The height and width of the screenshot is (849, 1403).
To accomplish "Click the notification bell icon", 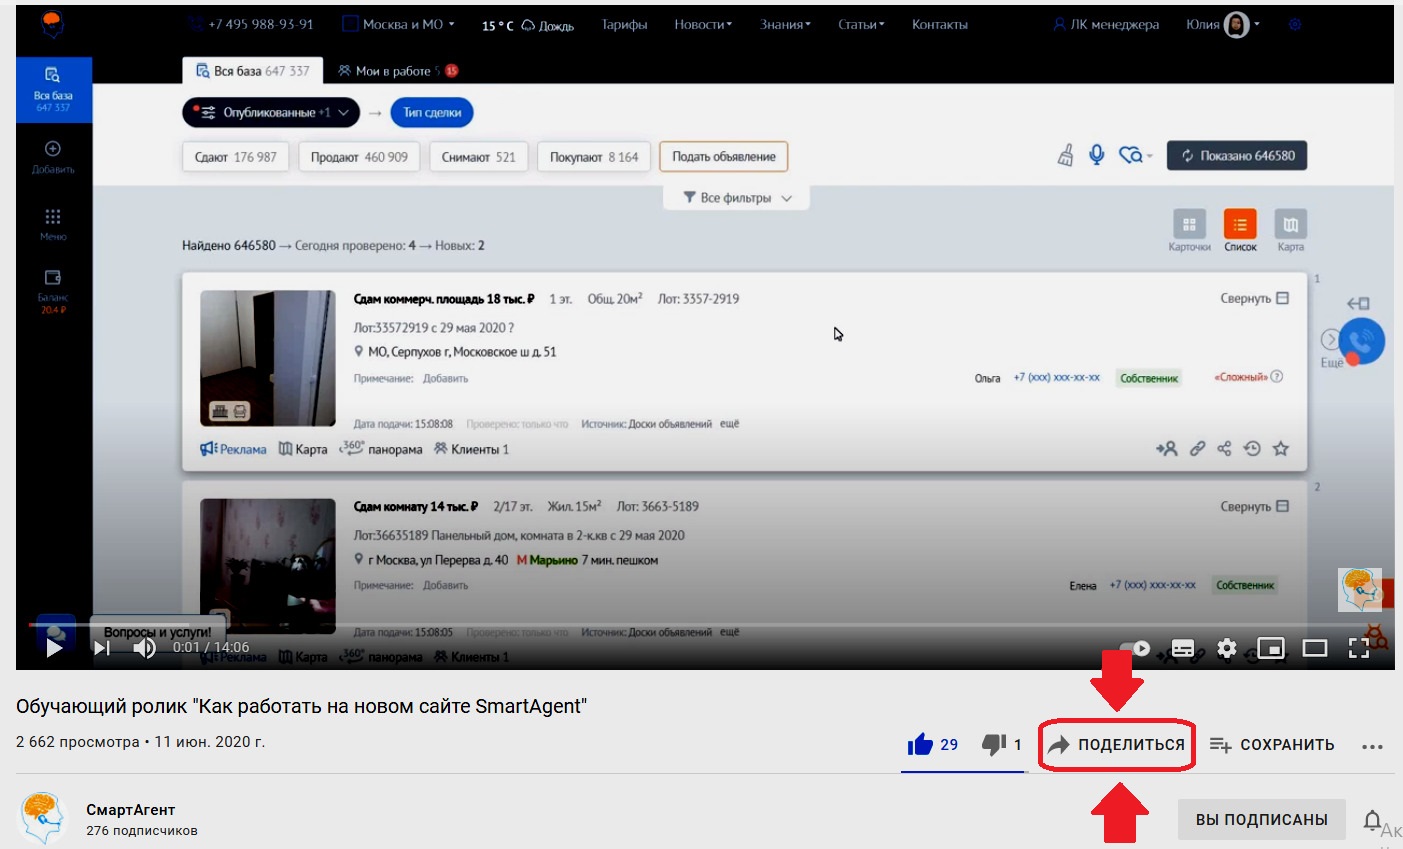I will (x=1373, y=820).
